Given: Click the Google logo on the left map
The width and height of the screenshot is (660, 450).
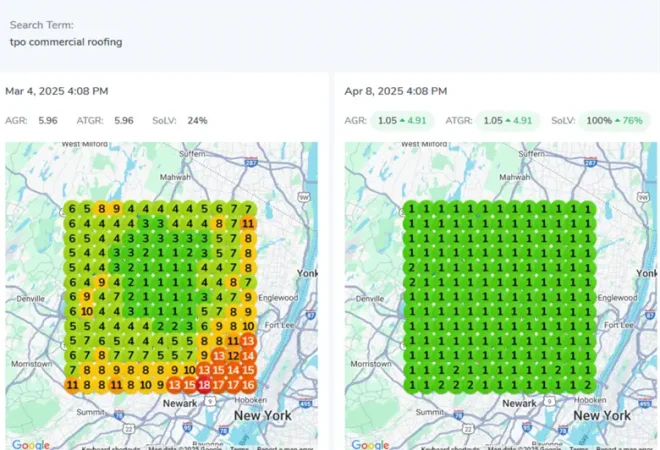Looking at the screenshot, I should click(30, 443).
